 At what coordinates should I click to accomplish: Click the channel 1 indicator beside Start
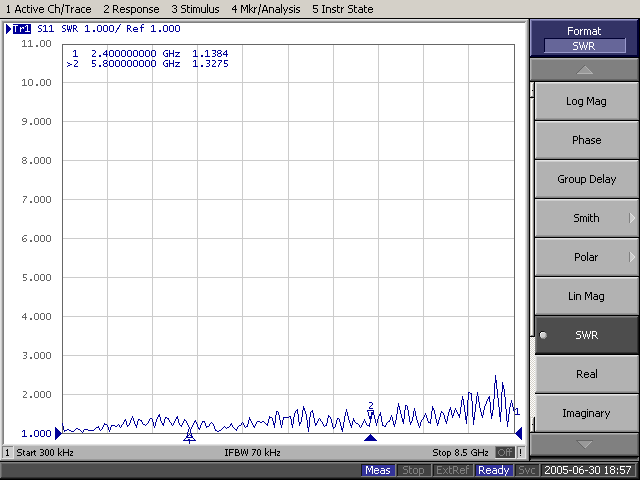click(x=7, y=452)
